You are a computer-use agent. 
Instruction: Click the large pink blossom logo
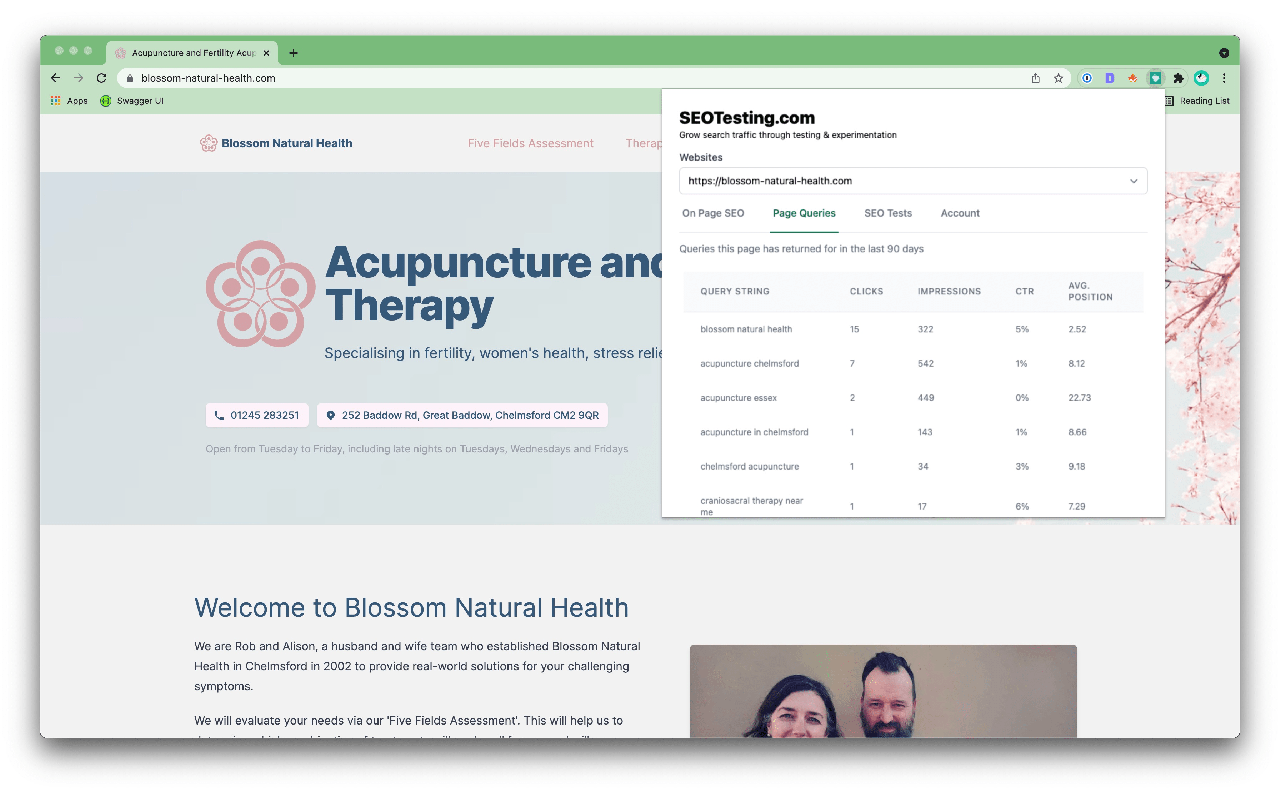point(260,294)
